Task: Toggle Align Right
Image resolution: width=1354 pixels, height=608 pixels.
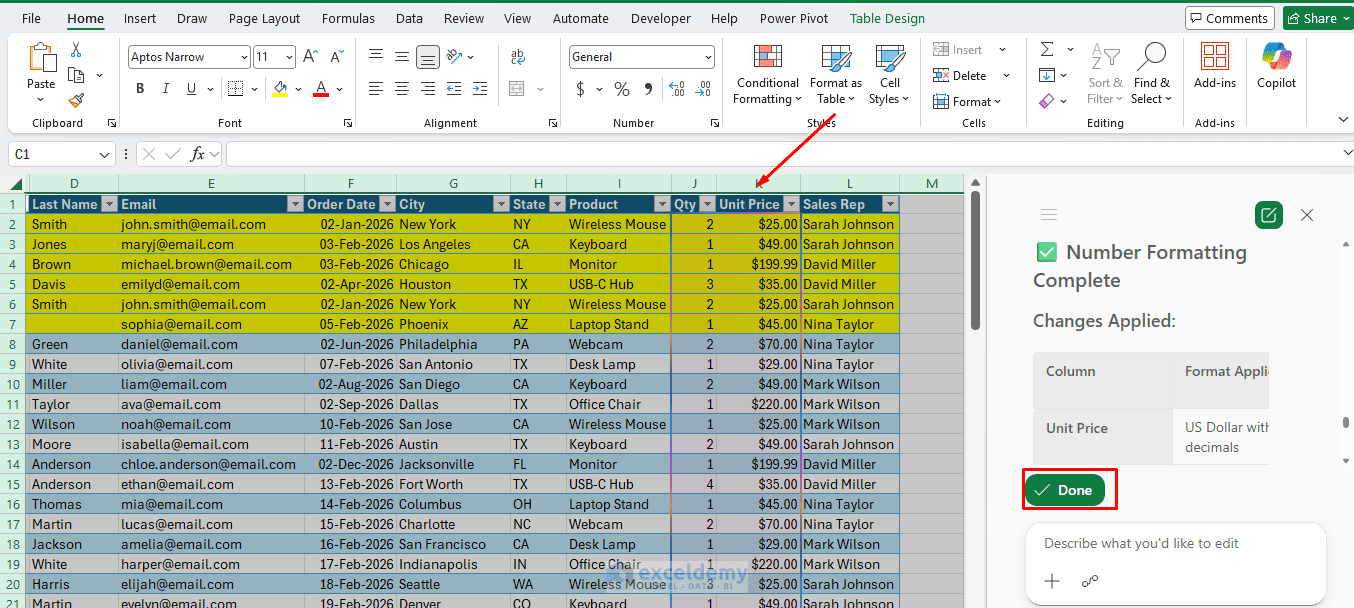Action: (x=428, y=89)
